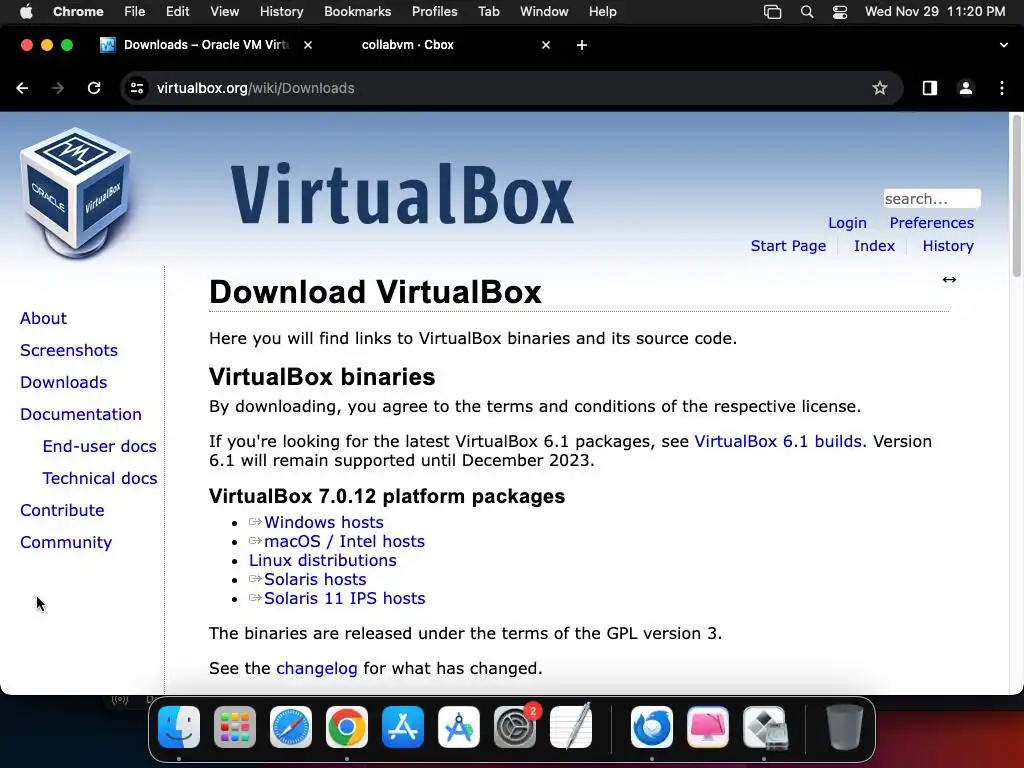Open Launchpad from the Dock

click(235, 727)
